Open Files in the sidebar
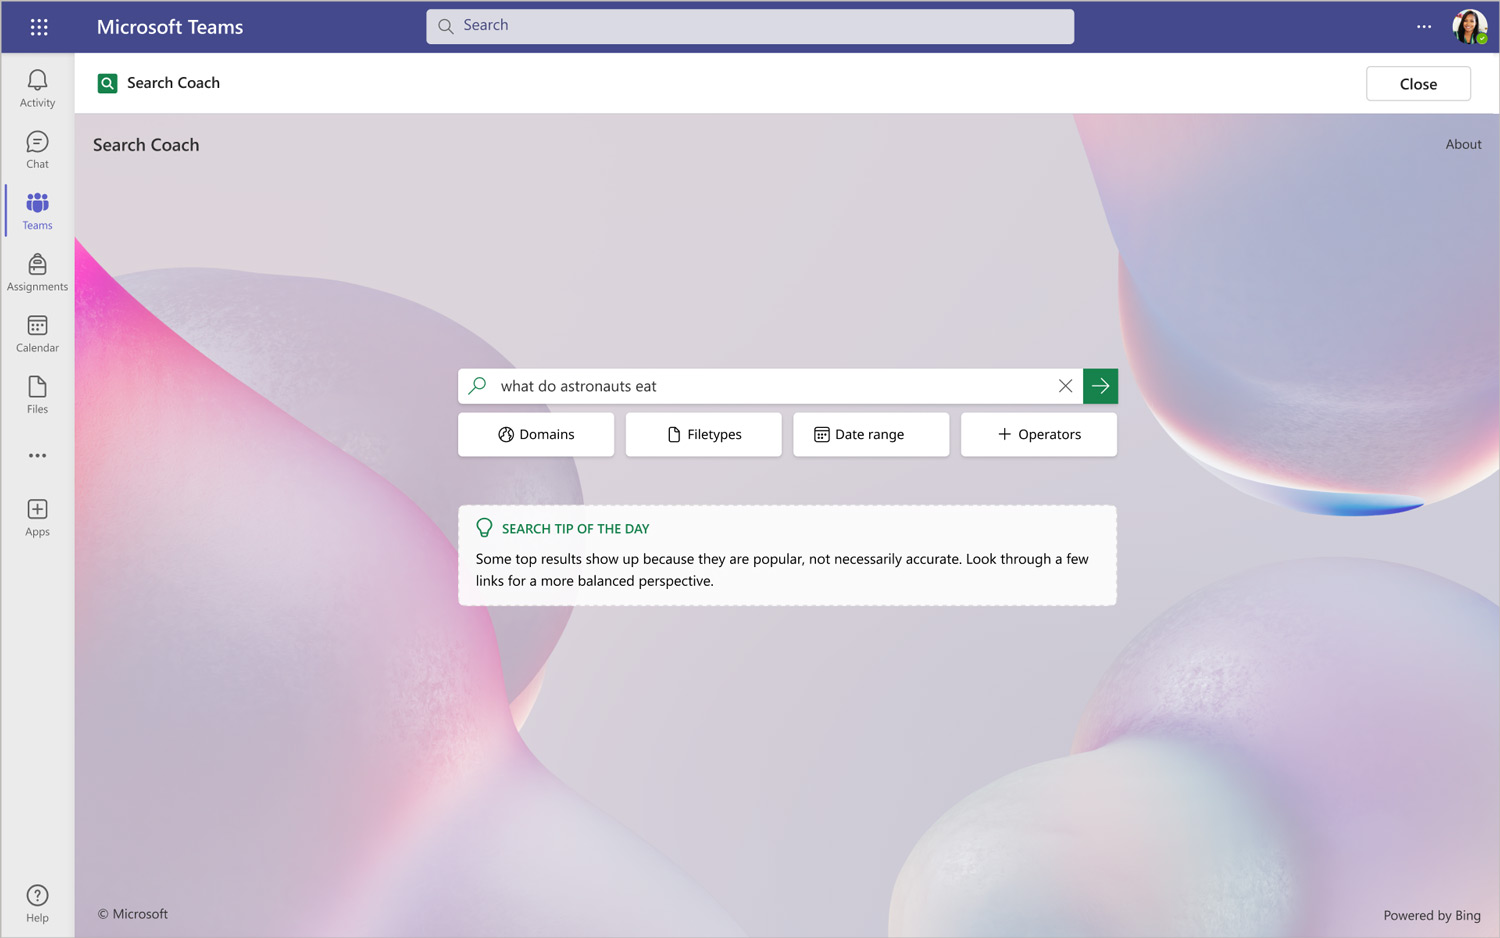The width and height of the screenshot is (1500, 938). pos(37,395)
